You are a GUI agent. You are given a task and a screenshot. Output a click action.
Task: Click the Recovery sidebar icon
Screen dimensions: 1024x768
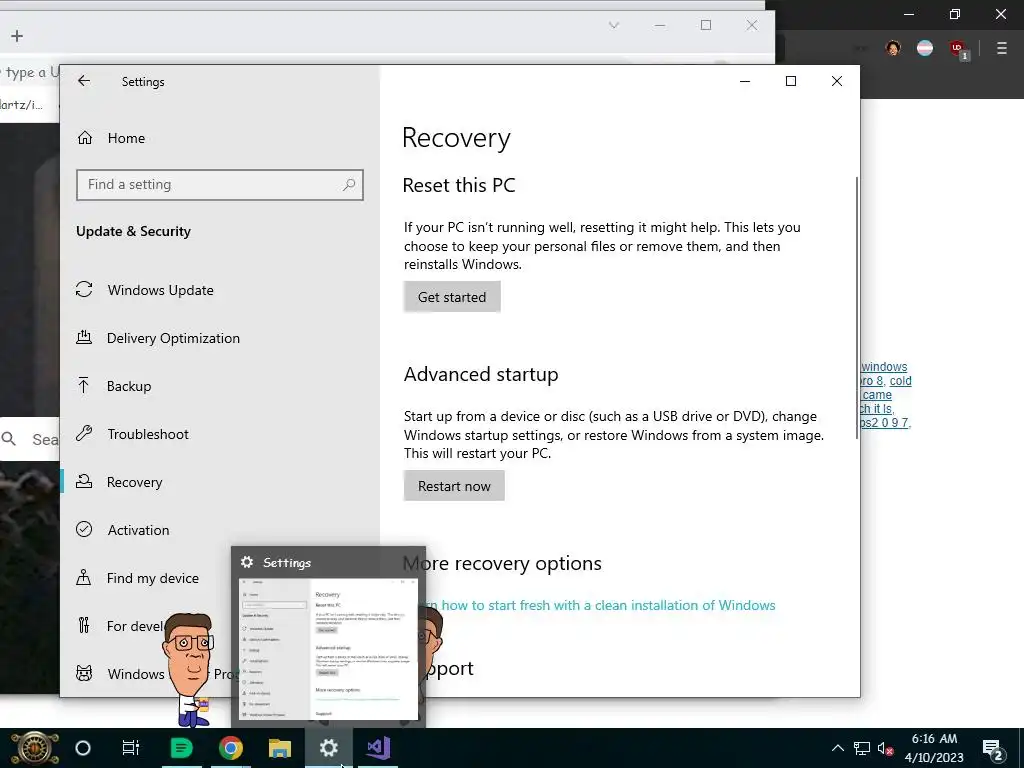[x=84, y=481]
